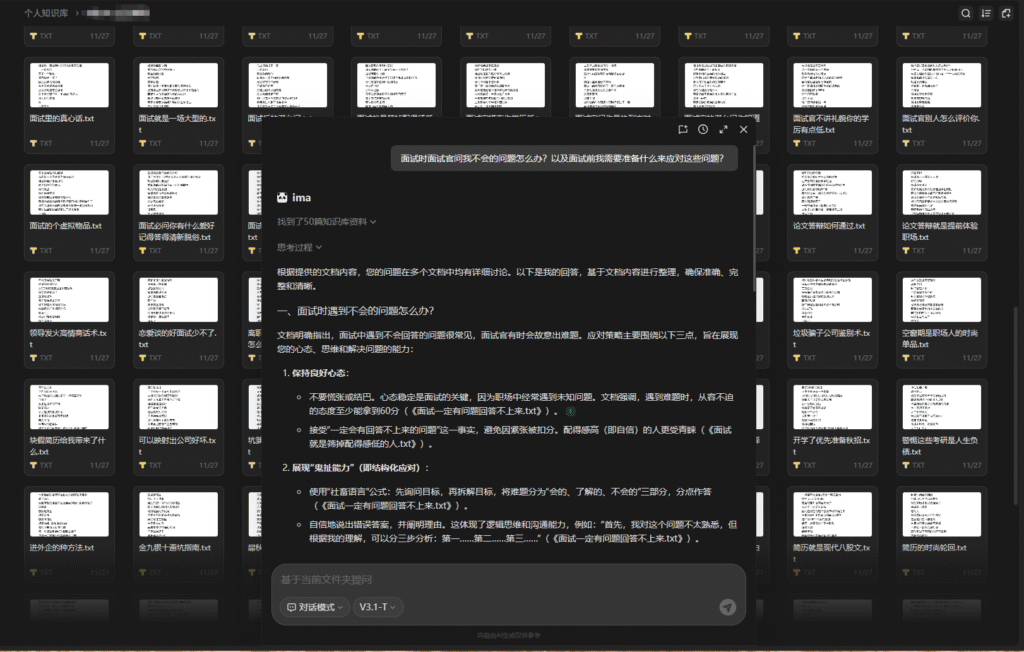Click the ima panda avatar icon
Screen dimensions: 1024x652
click(283, 197)
